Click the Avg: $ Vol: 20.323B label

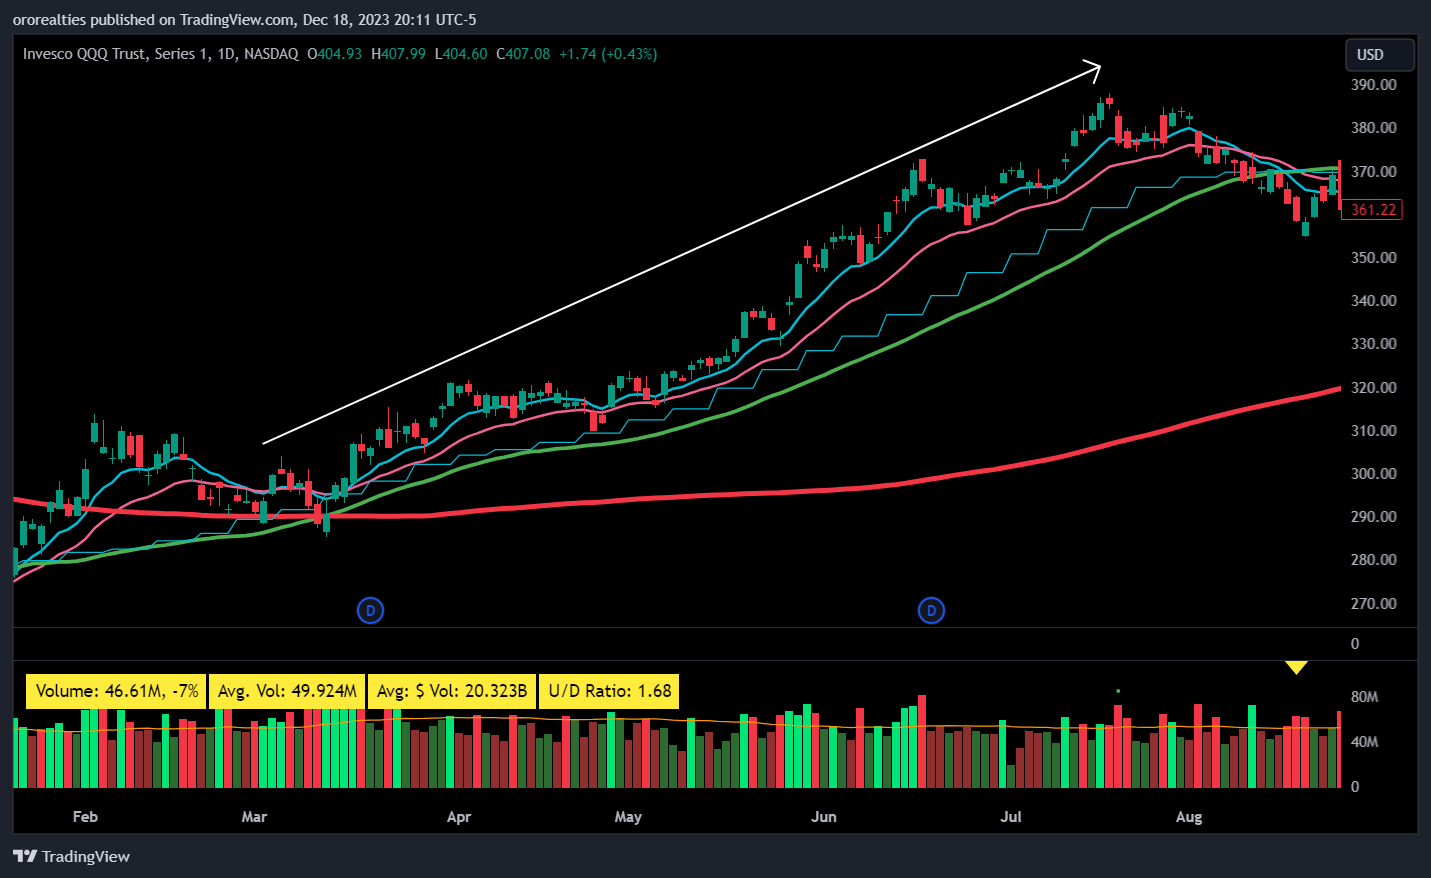point(452,691)
